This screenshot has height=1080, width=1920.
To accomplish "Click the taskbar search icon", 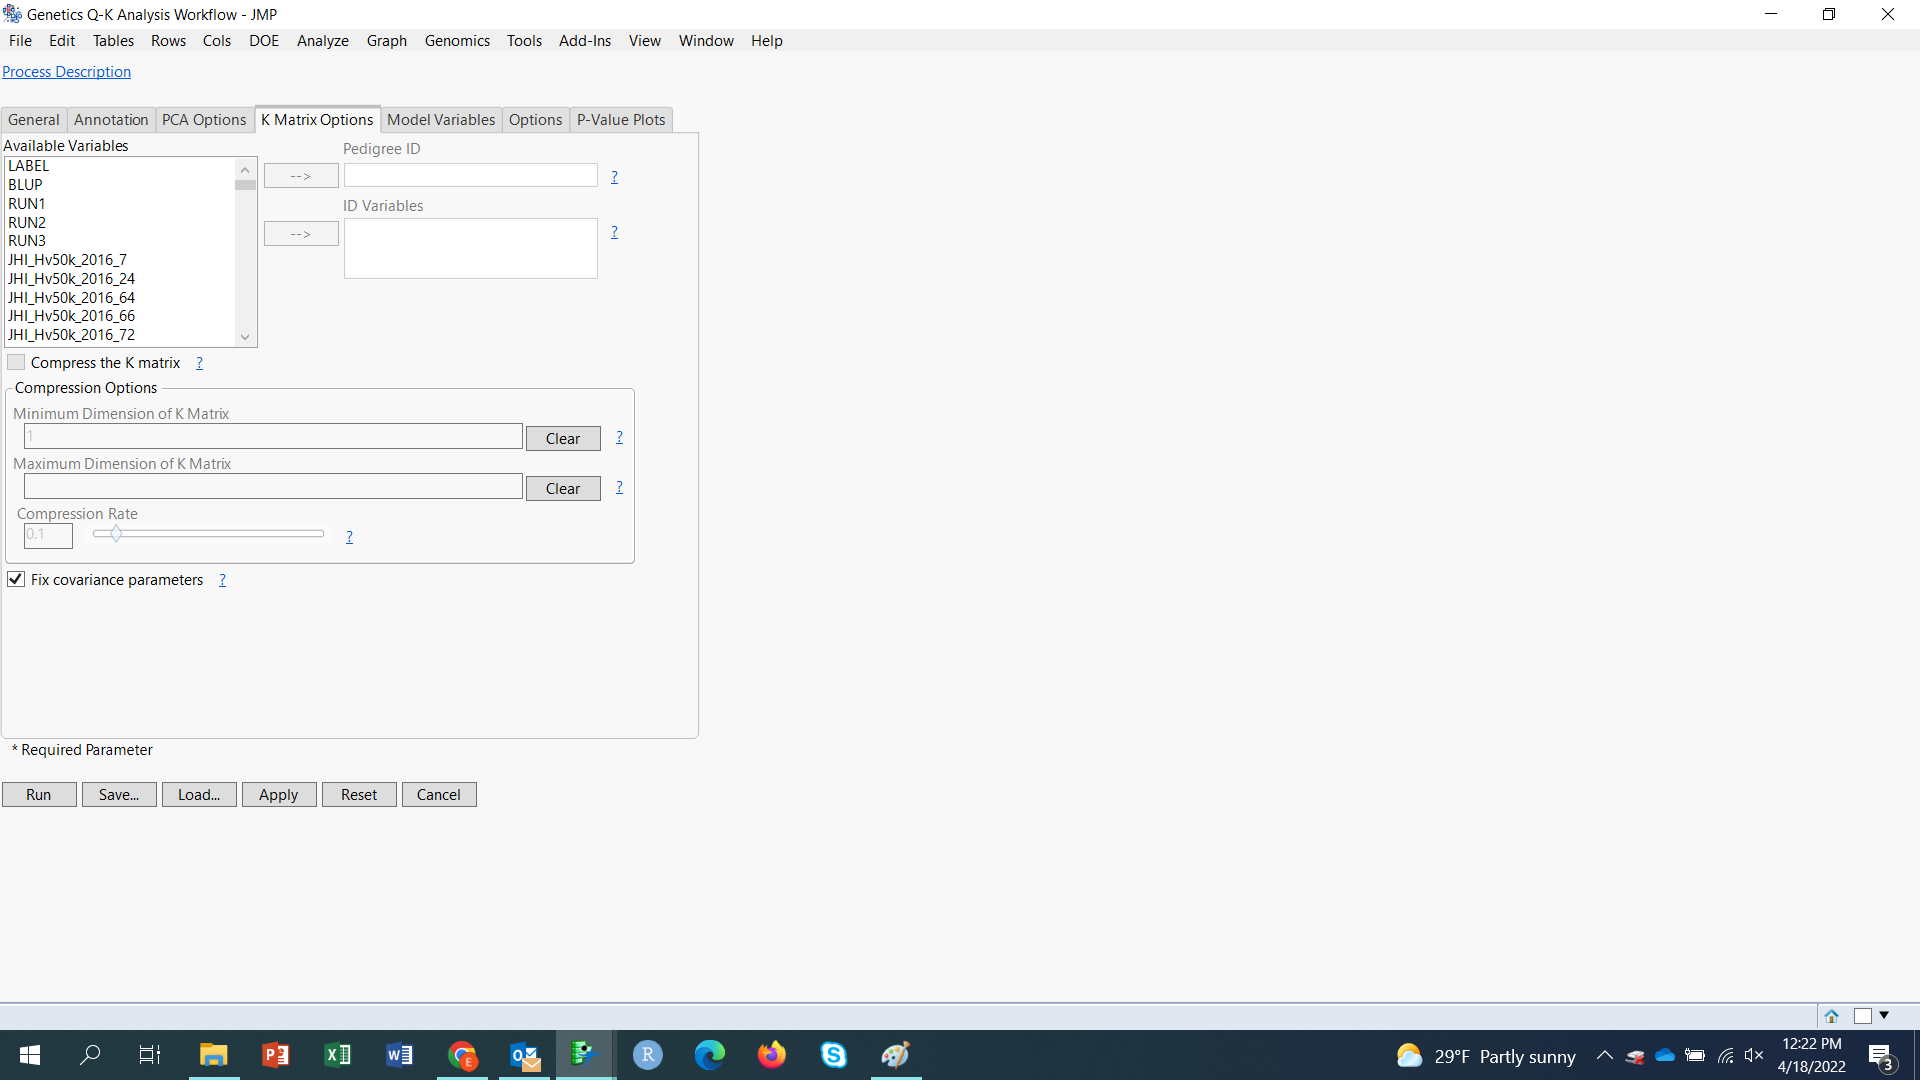I will [x=90, y=1055].
